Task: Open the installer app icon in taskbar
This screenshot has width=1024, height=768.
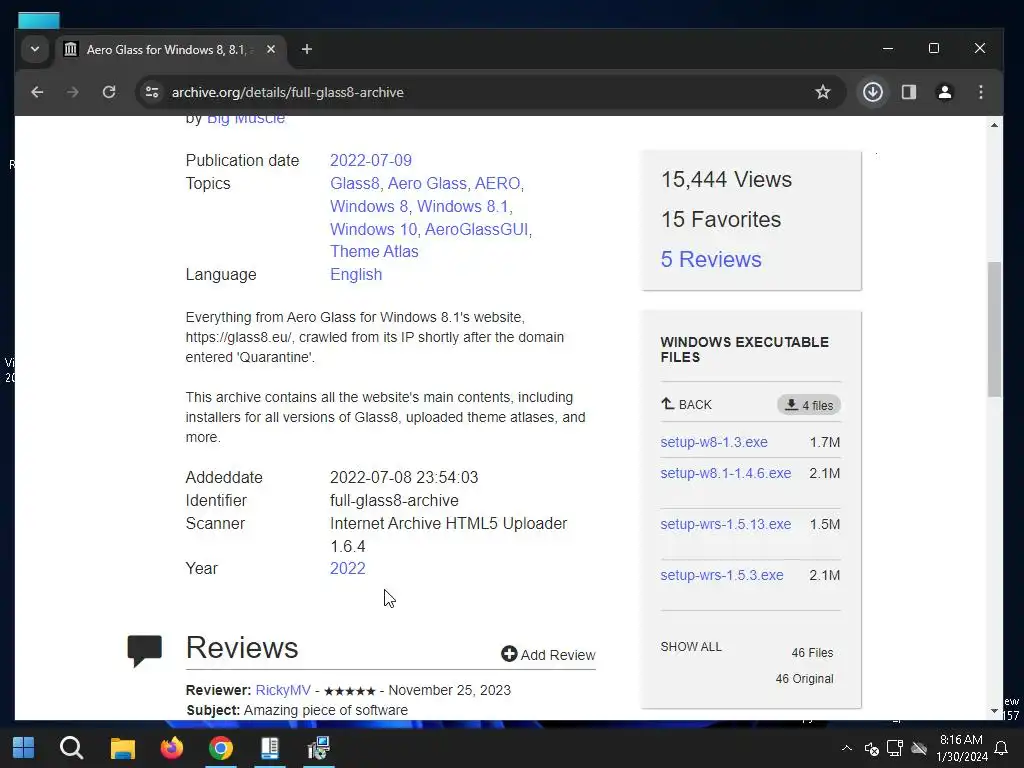Action: pos(319,748)
